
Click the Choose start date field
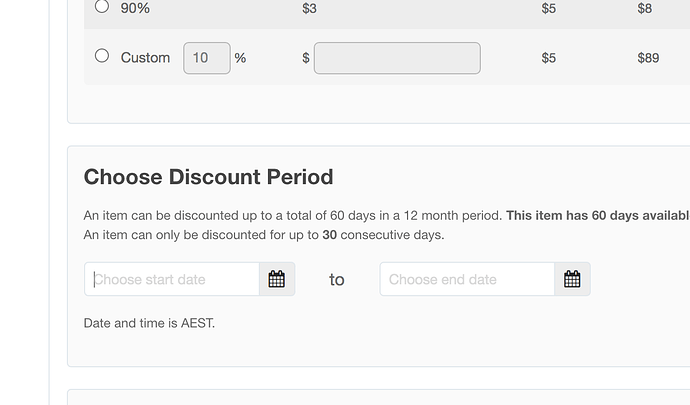coord(172,279)
